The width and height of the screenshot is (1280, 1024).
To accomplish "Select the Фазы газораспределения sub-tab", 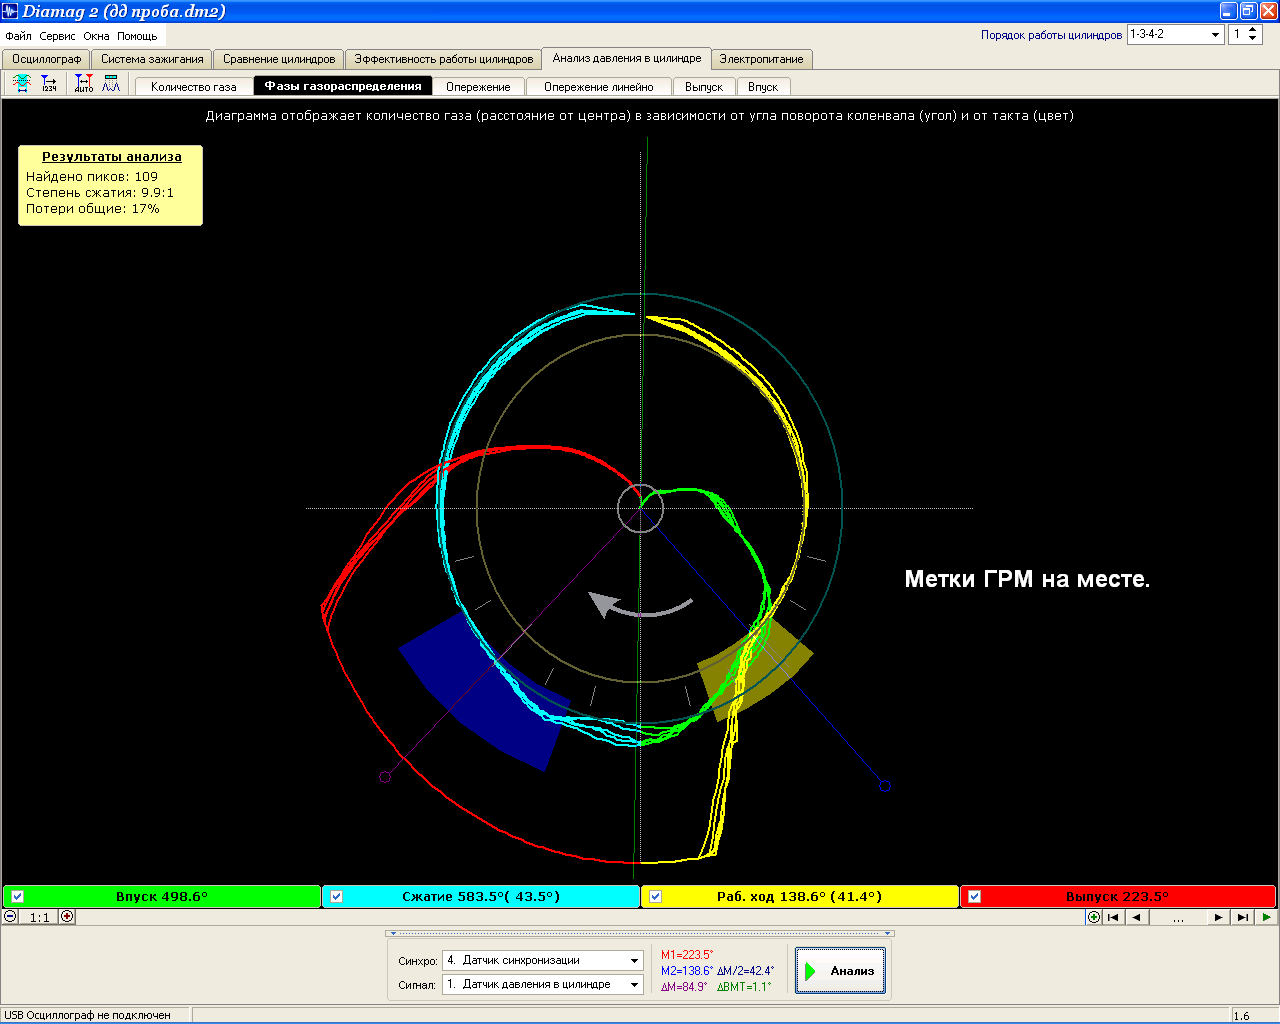I will (343, 86).
